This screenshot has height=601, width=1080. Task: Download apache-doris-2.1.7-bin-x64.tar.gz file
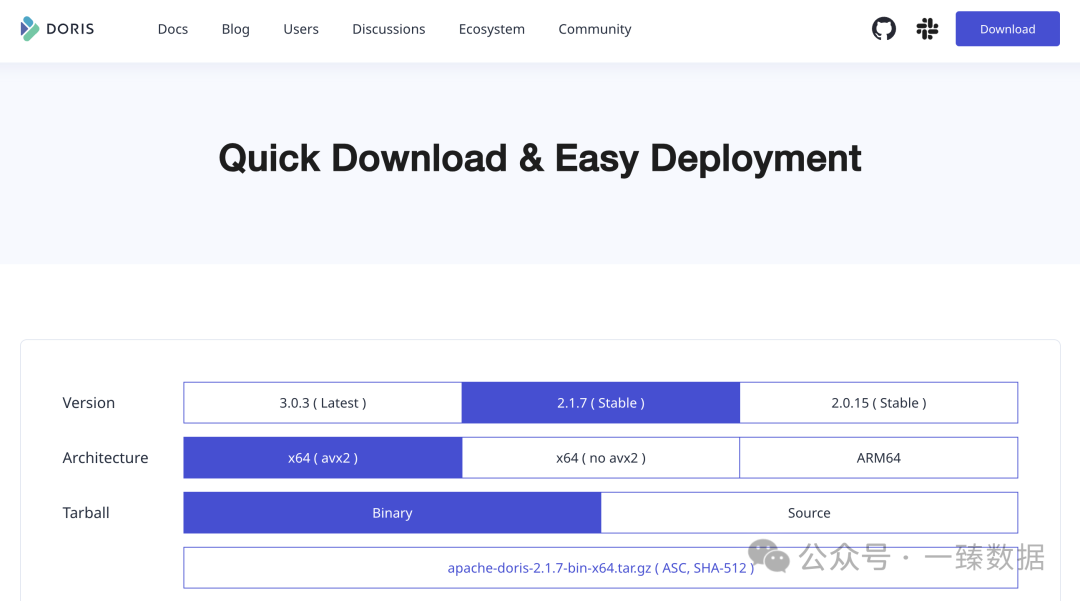coord(549,568)
